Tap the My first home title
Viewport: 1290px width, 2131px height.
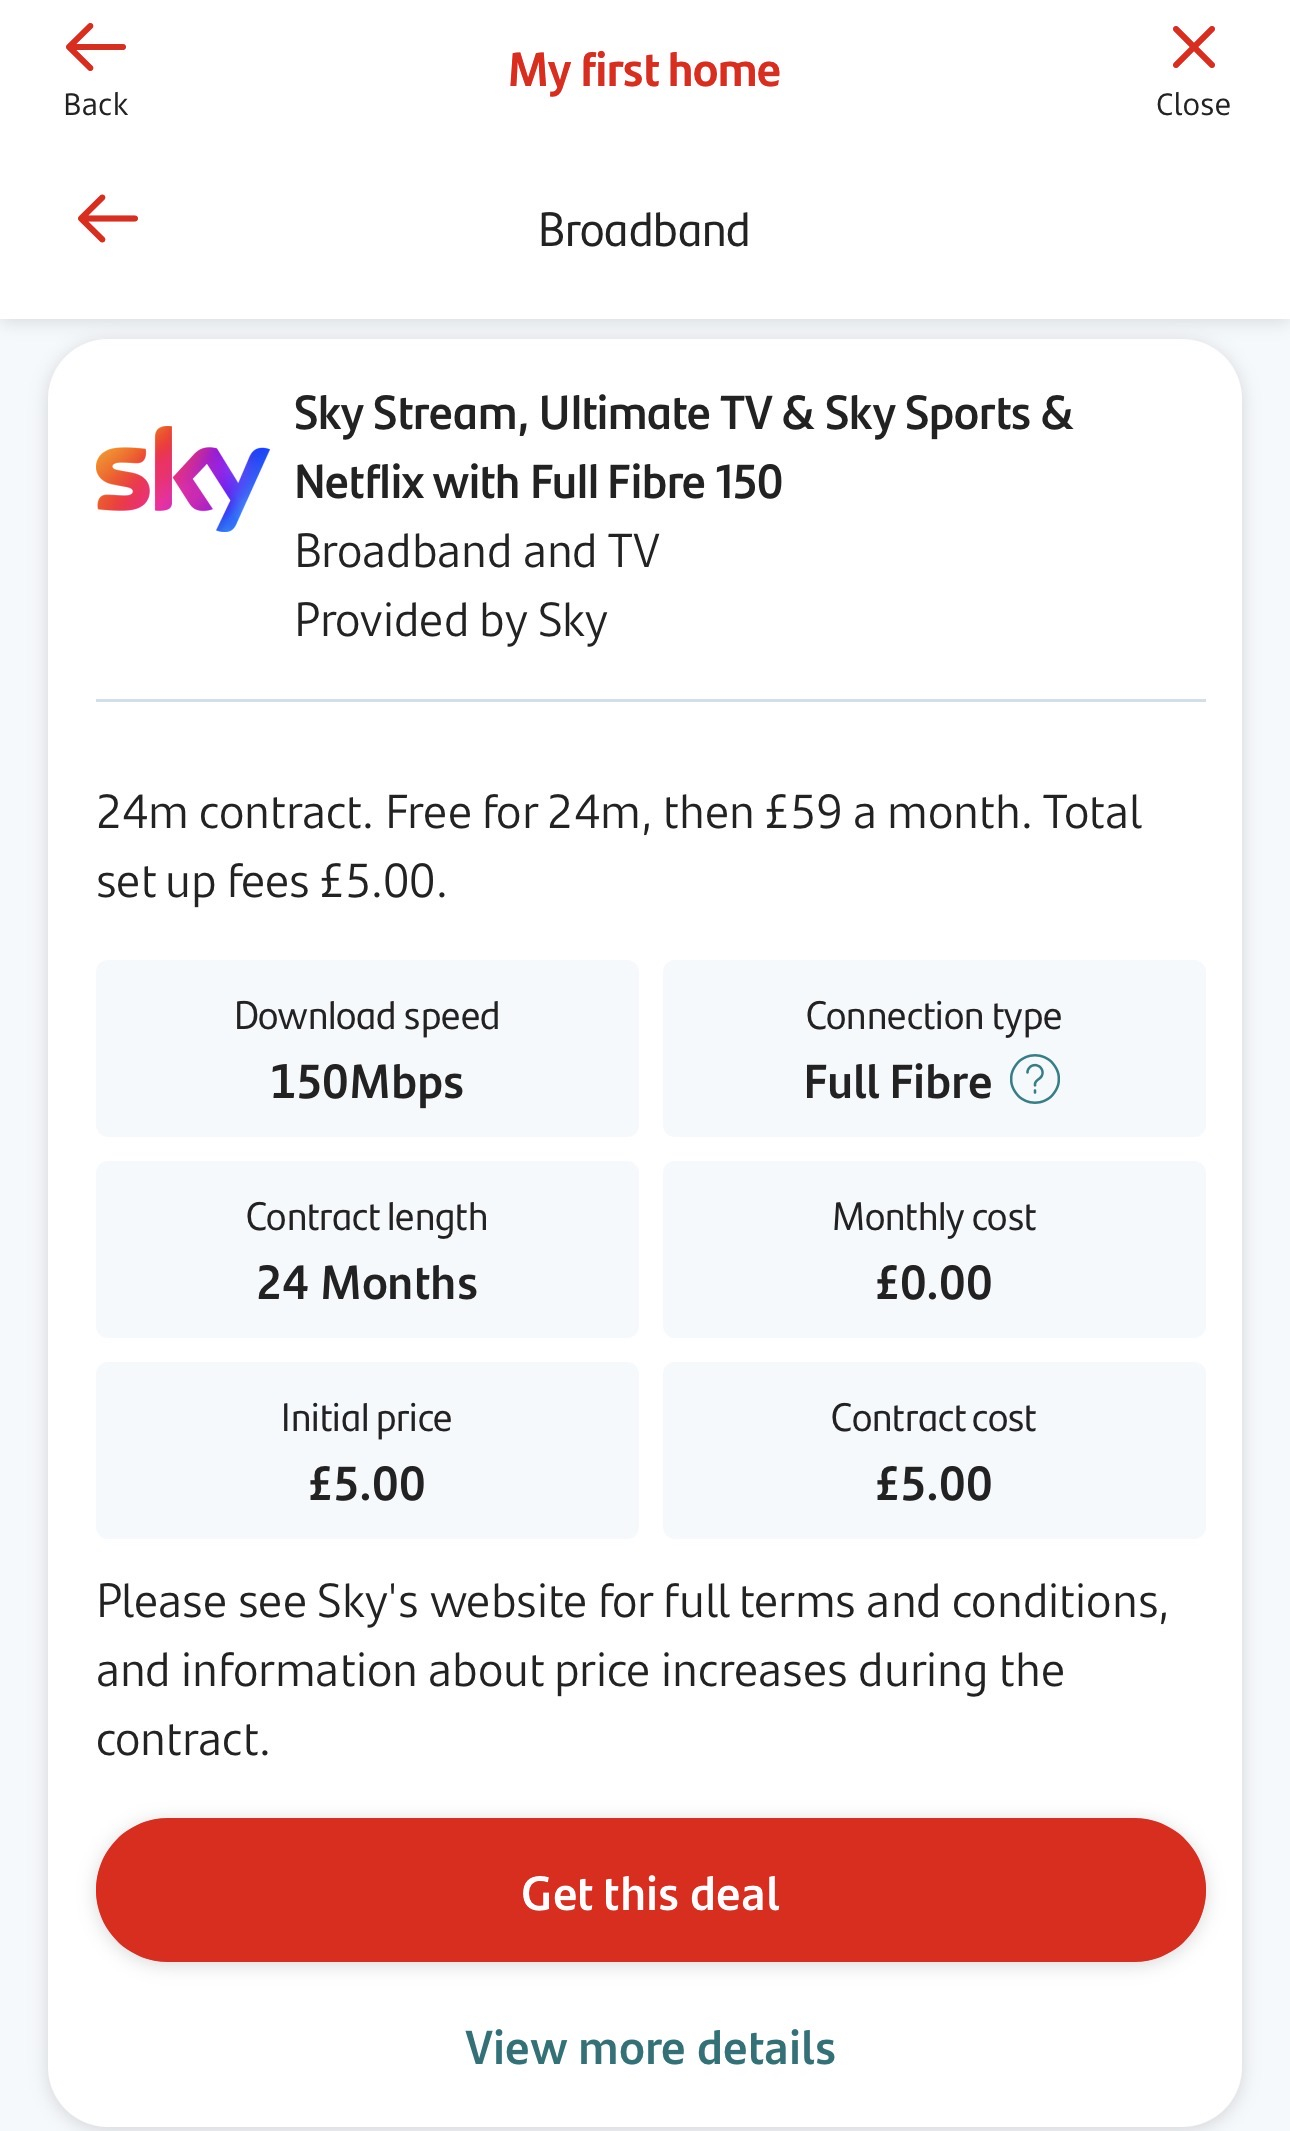click(x=644, y=71)
